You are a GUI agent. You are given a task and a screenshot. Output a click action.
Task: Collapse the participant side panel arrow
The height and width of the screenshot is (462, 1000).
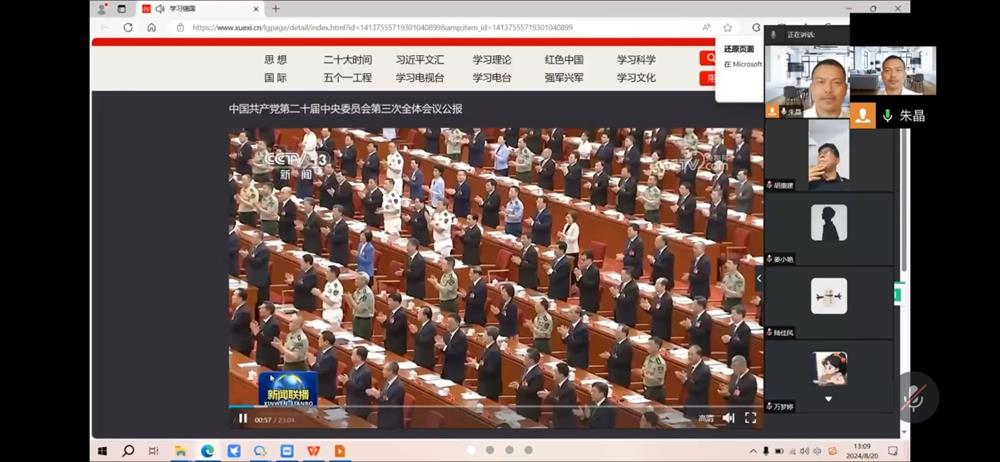tap(759, 278)
